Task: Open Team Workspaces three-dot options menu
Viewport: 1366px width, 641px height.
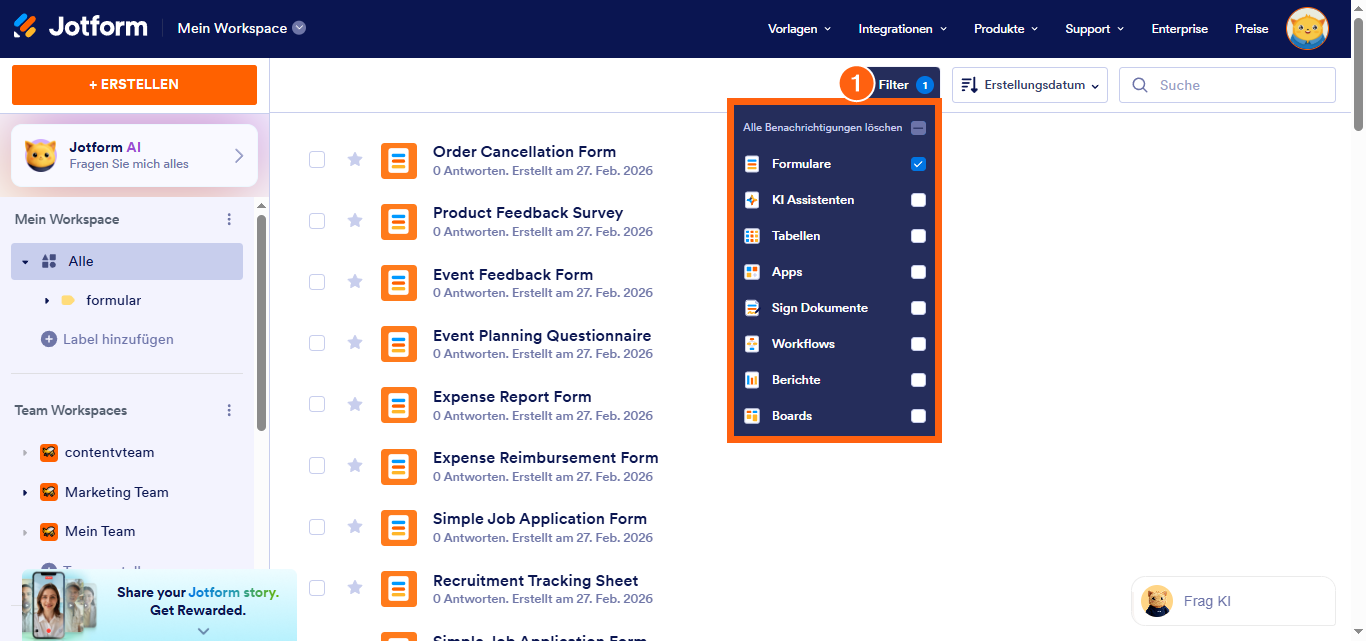Action: pyautogui.click(x=229, y=410)
